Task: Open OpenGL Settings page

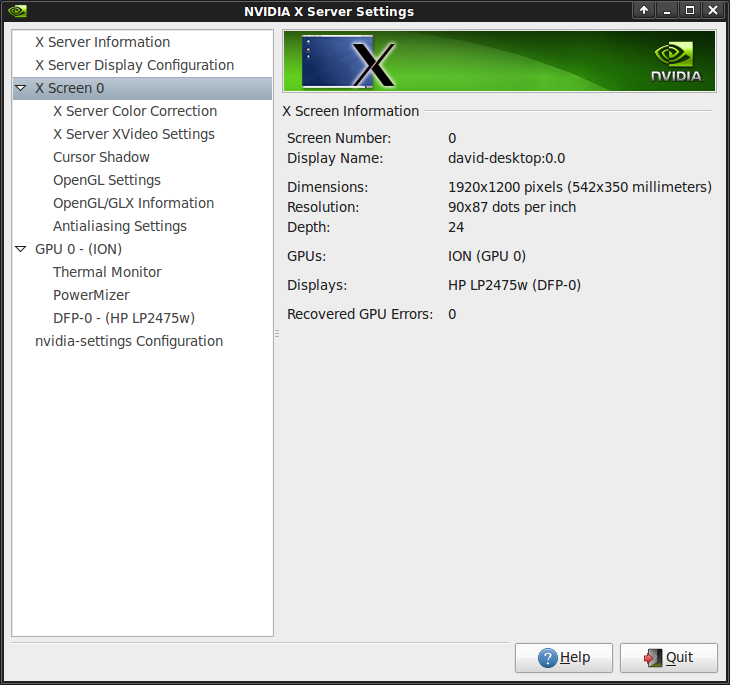Action: 107,180
